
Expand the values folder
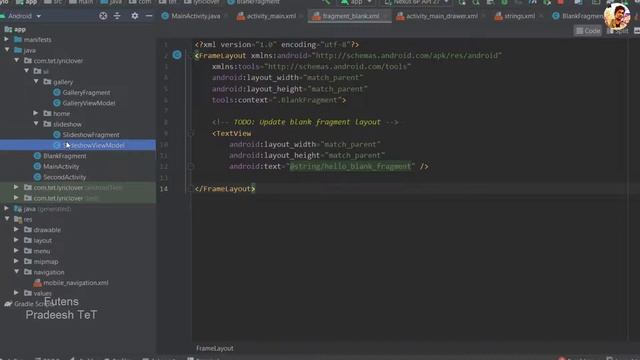coord(16,293)
